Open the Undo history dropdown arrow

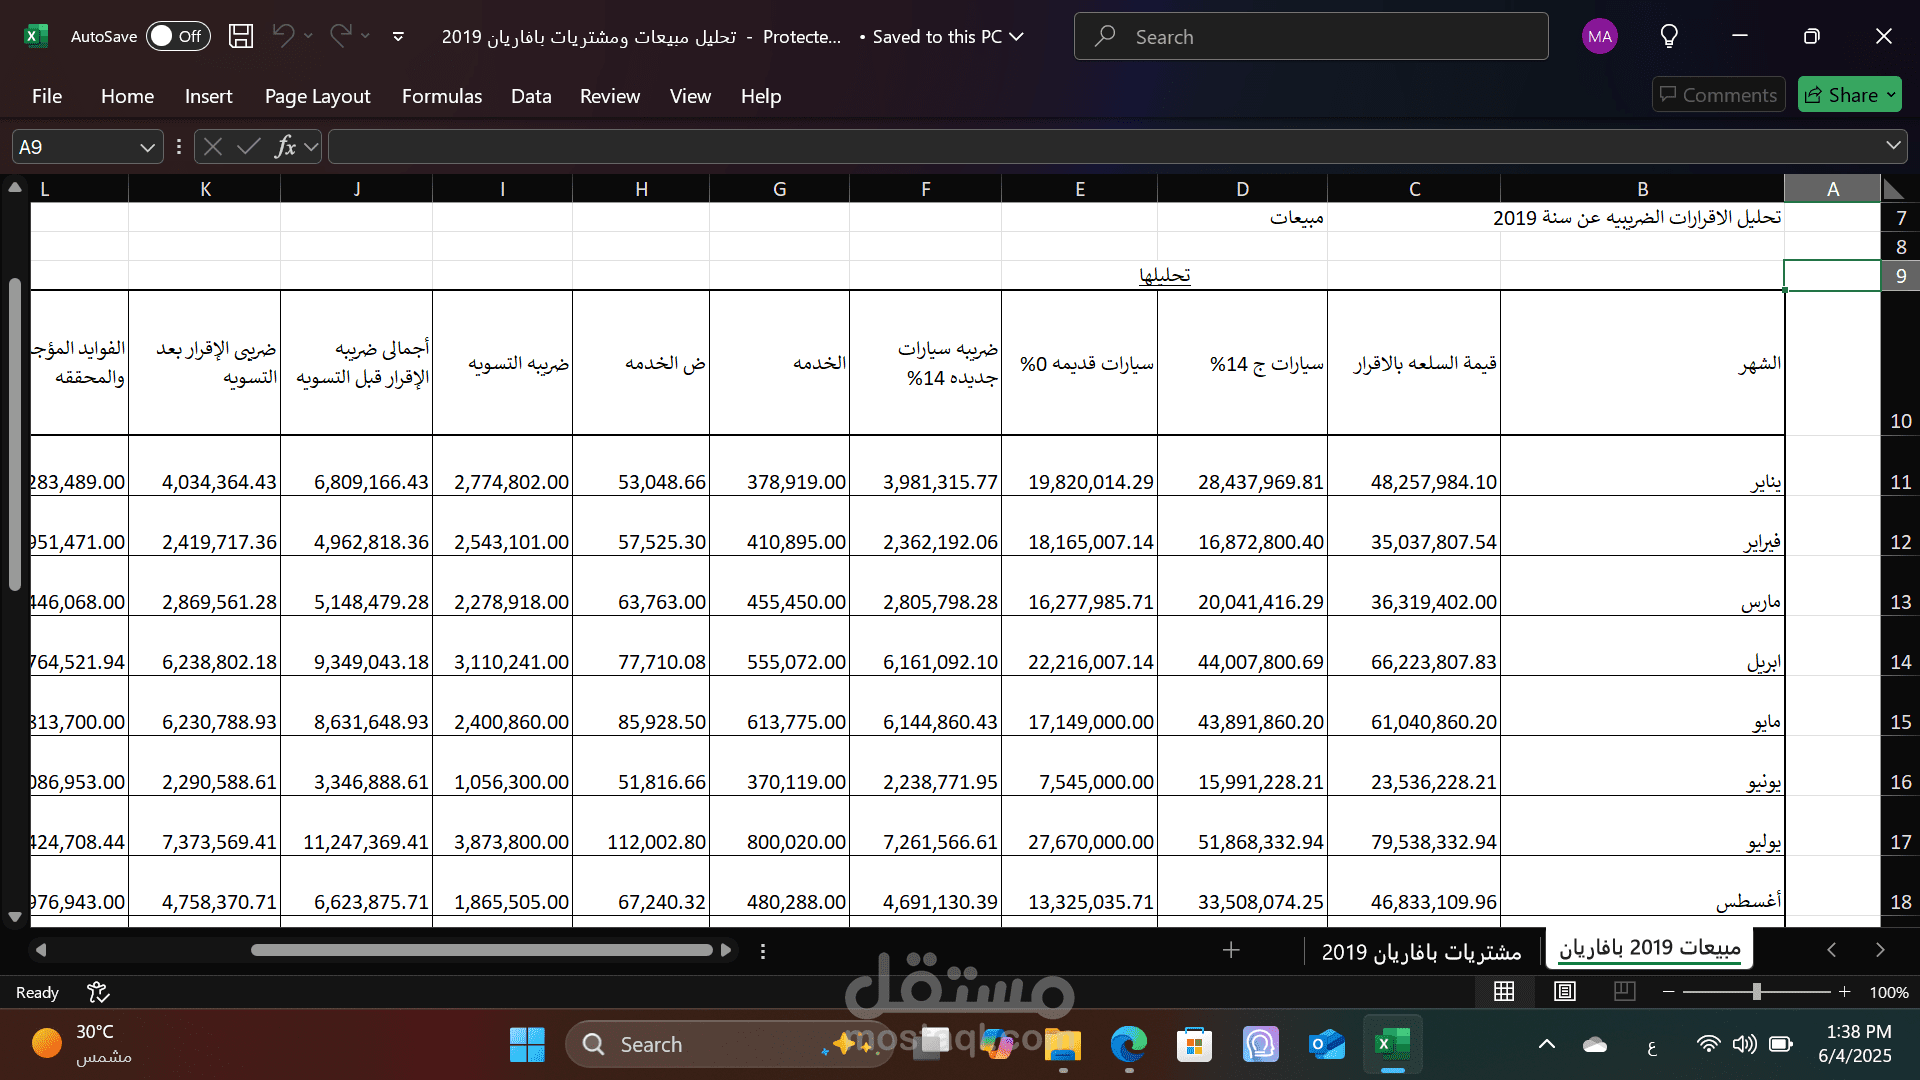click(308, 36)
